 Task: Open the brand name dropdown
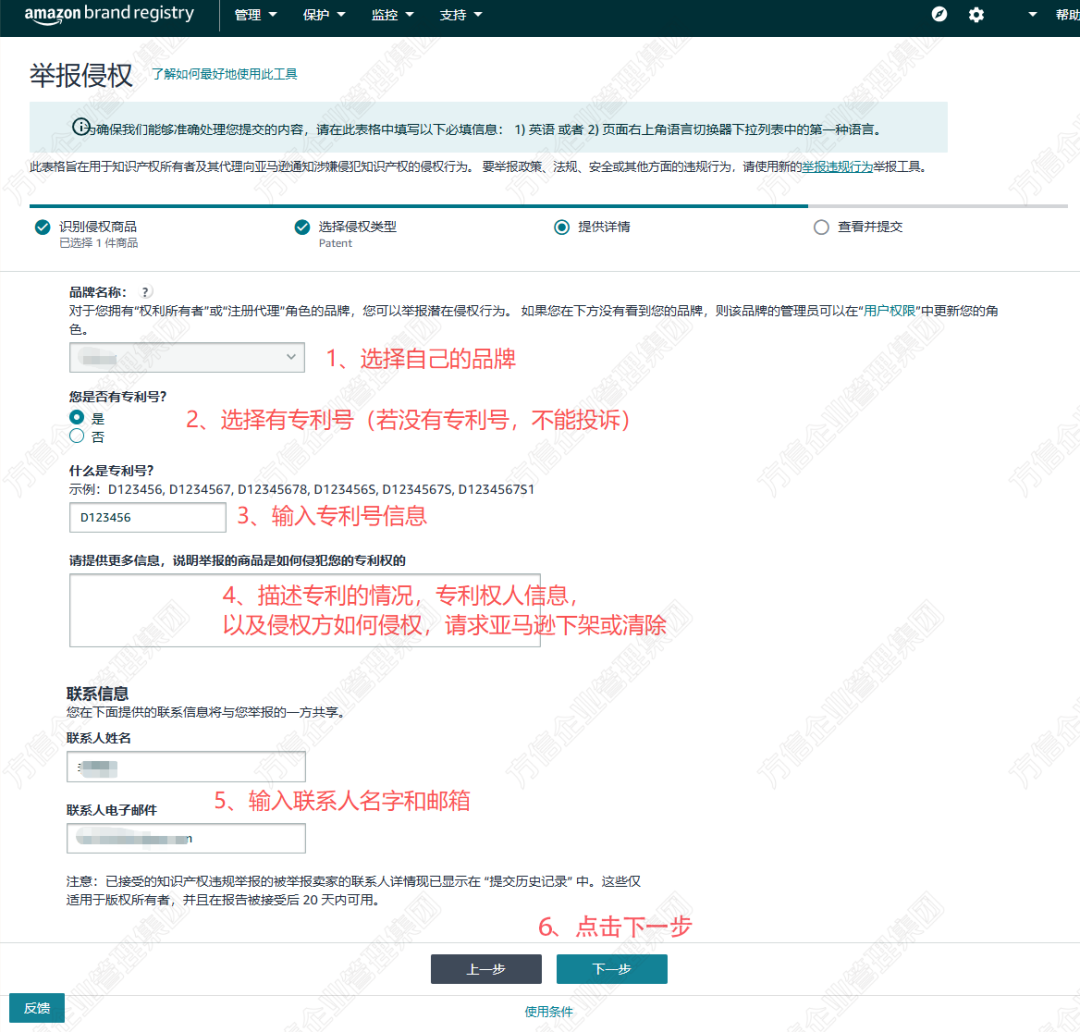[x=187, y=358]
